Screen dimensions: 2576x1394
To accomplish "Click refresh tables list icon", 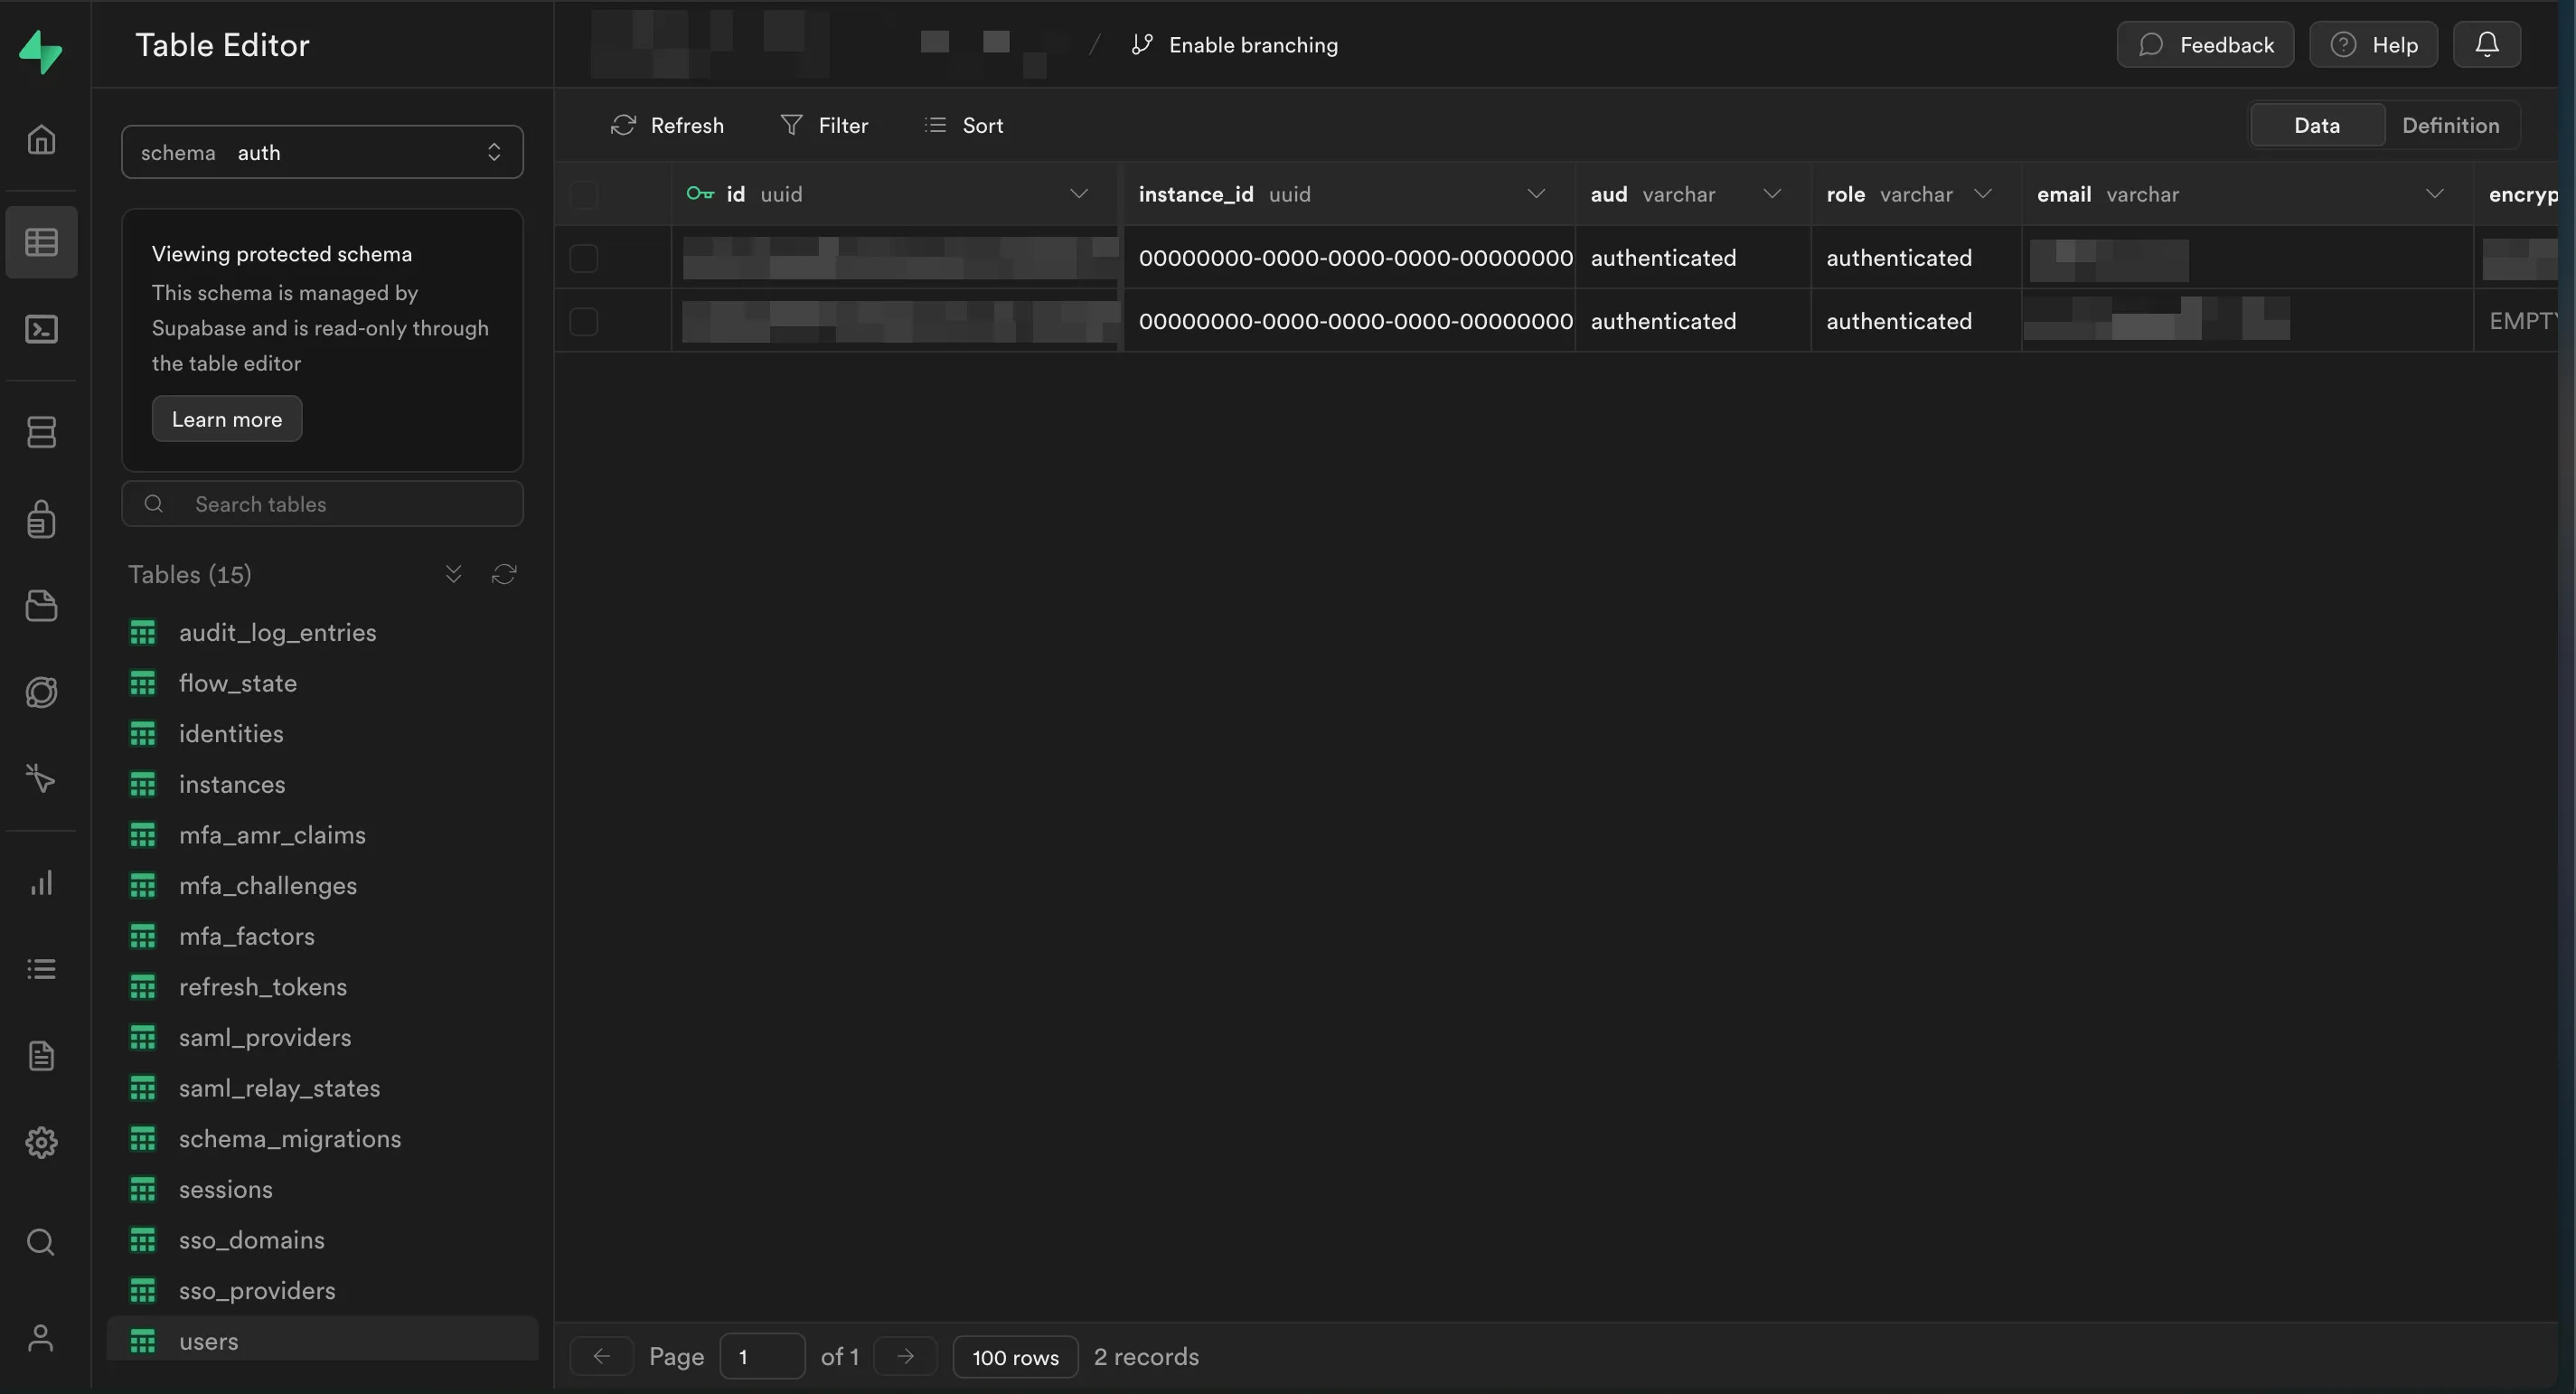I will coord(504,574).
